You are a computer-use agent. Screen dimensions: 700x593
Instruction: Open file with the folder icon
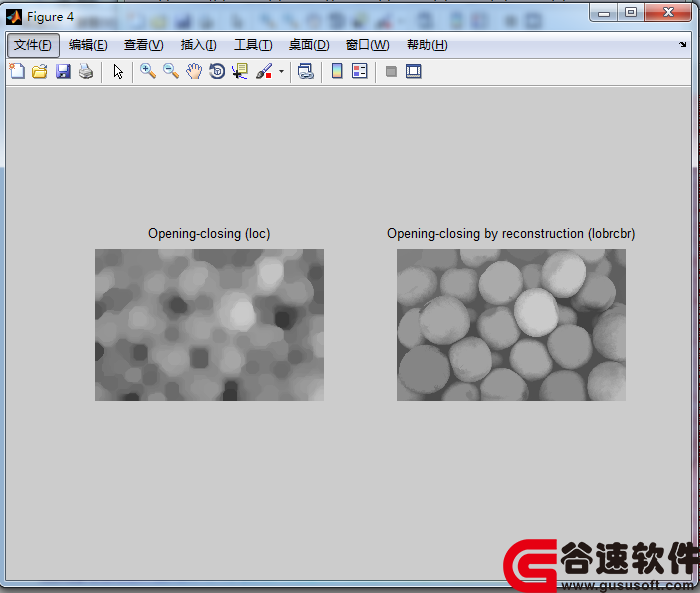click(40, 71)
